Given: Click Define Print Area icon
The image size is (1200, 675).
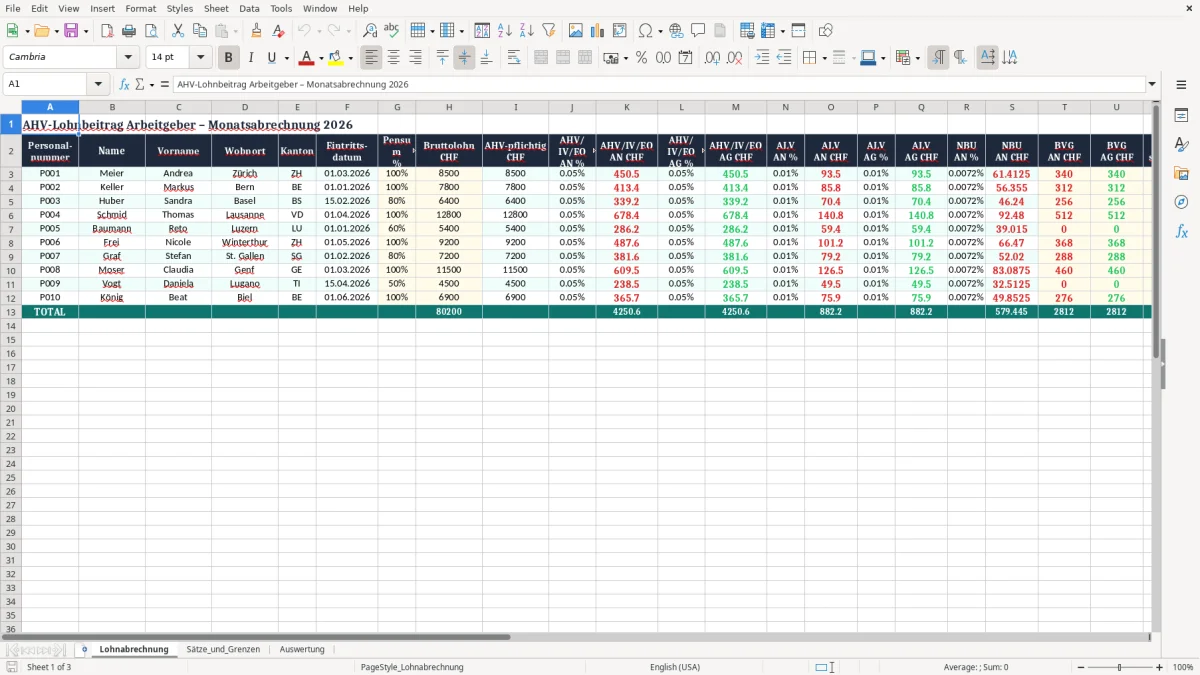Looking at the screenshot, I should [x=747, y=31].
